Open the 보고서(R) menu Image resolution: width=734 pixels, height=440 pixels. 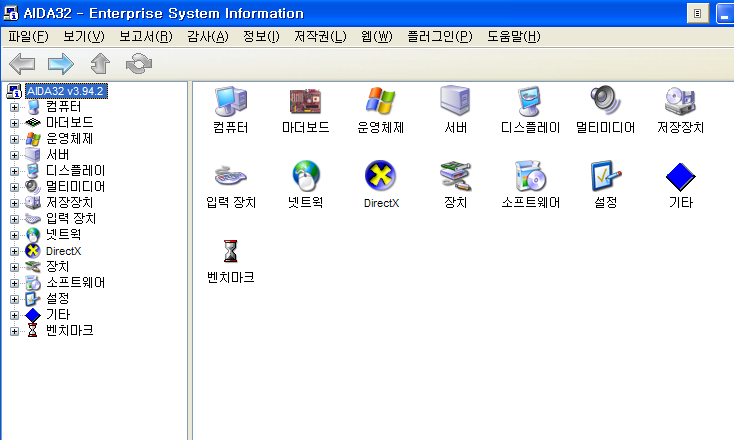coord(146,37)
